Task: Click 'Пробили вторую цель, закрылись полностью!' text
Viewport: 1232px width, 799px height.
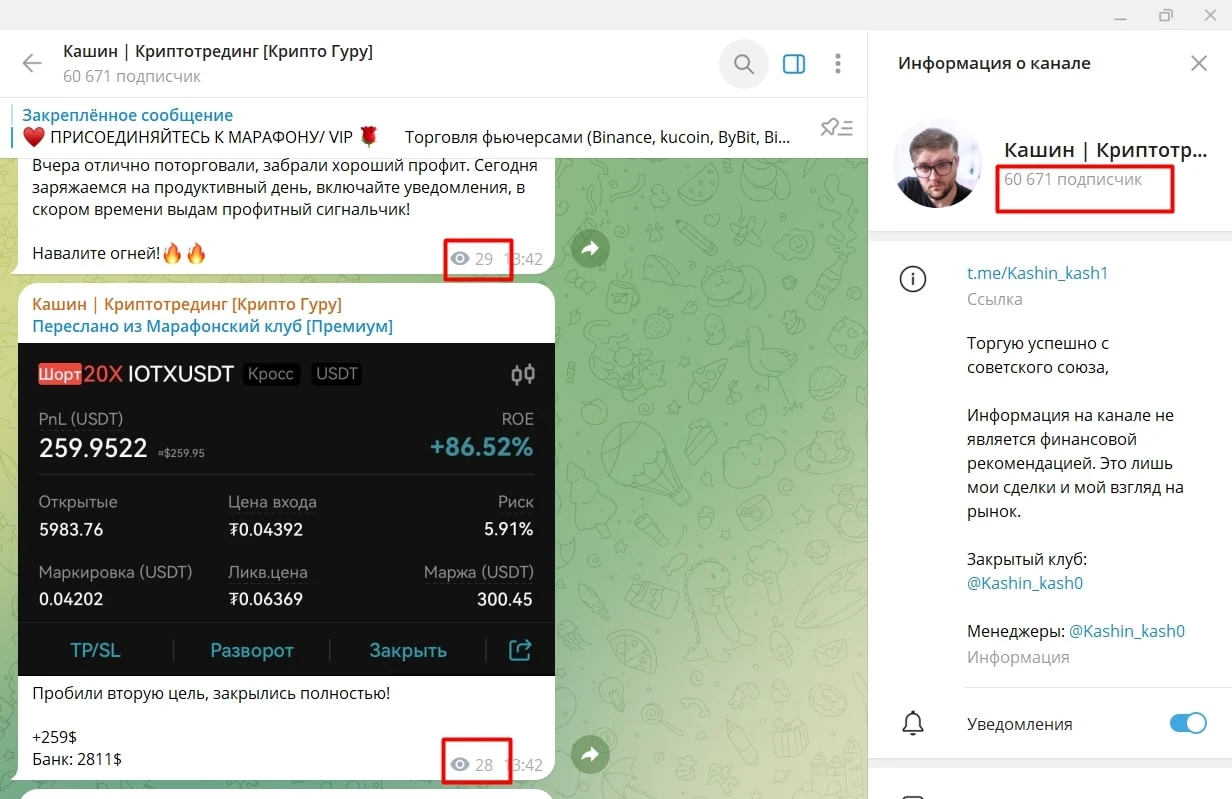Action: tap(211, 693)
